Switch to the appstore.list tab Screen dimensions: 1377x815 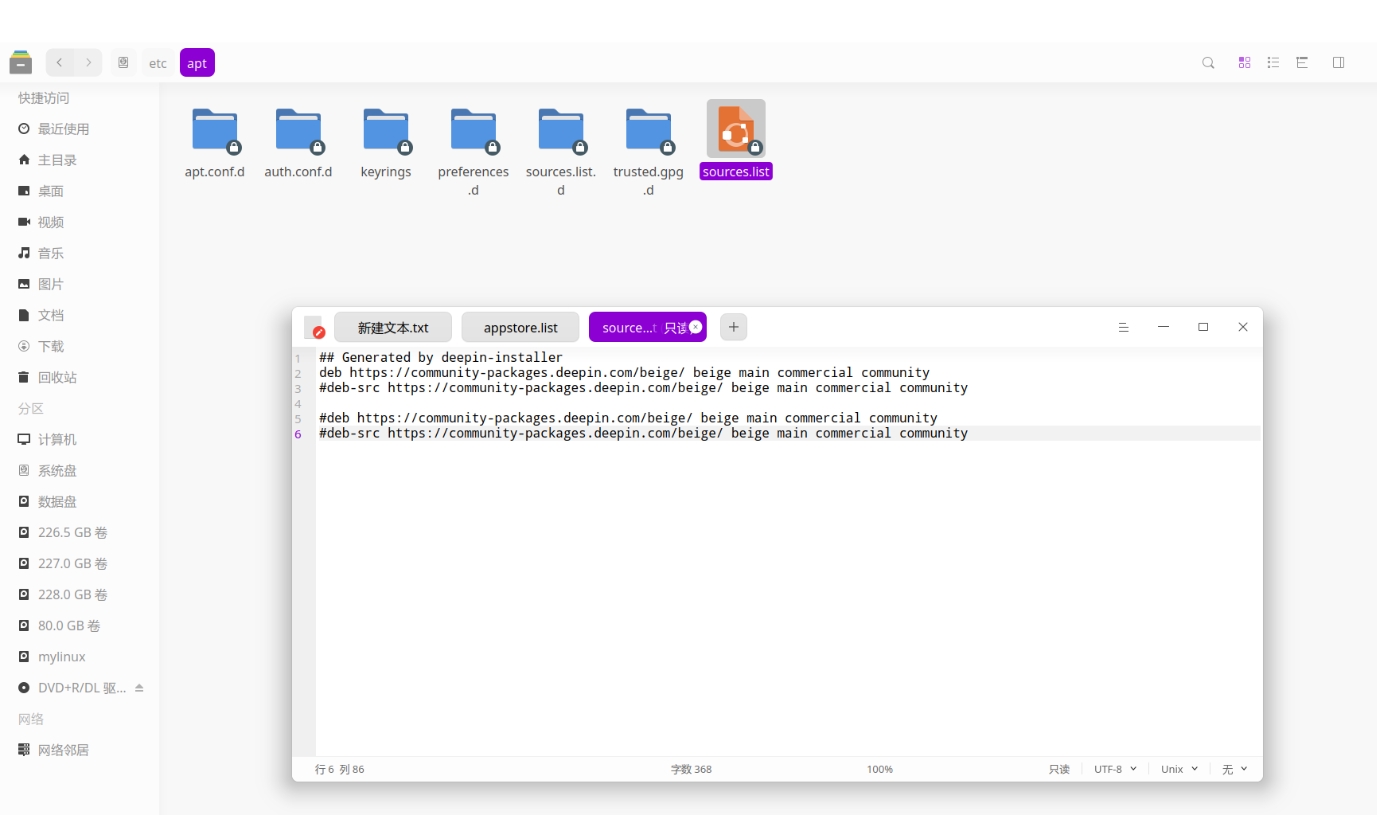(520, 327)
